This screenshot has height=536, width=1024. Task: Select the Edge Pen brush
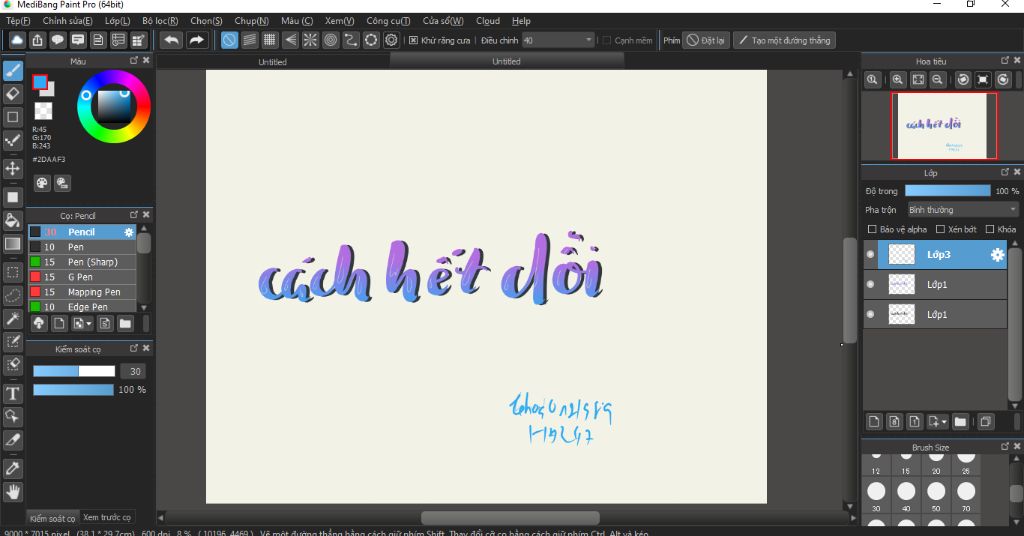pyautogui.click(x=82, y=307)
